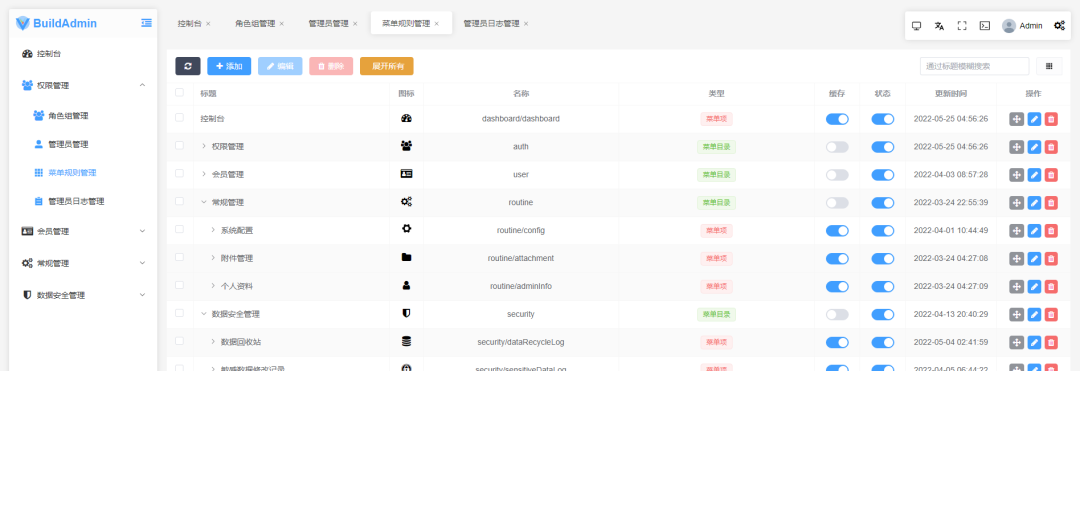
Task: Collapse the 数据安全管理 table row
Action: [204, 314]
